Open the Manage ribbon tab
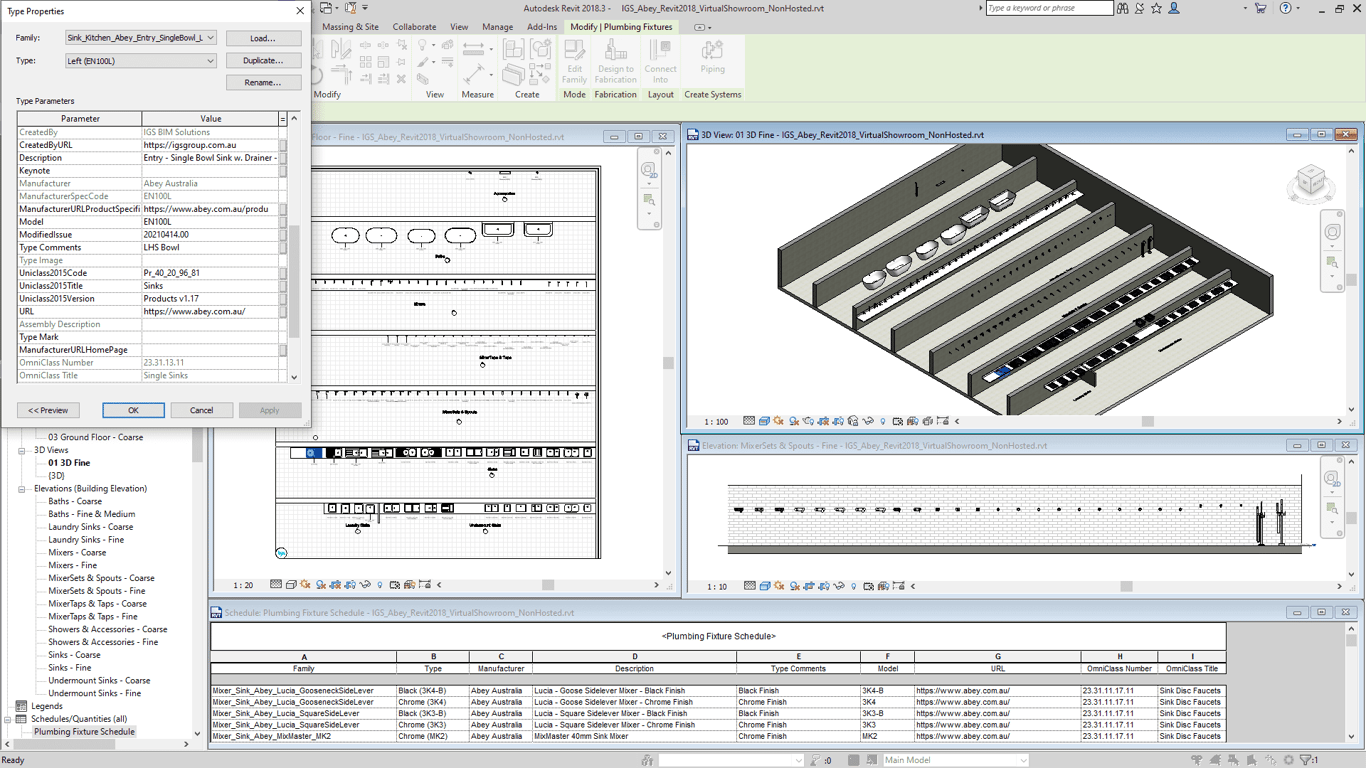 pos(497,27)
